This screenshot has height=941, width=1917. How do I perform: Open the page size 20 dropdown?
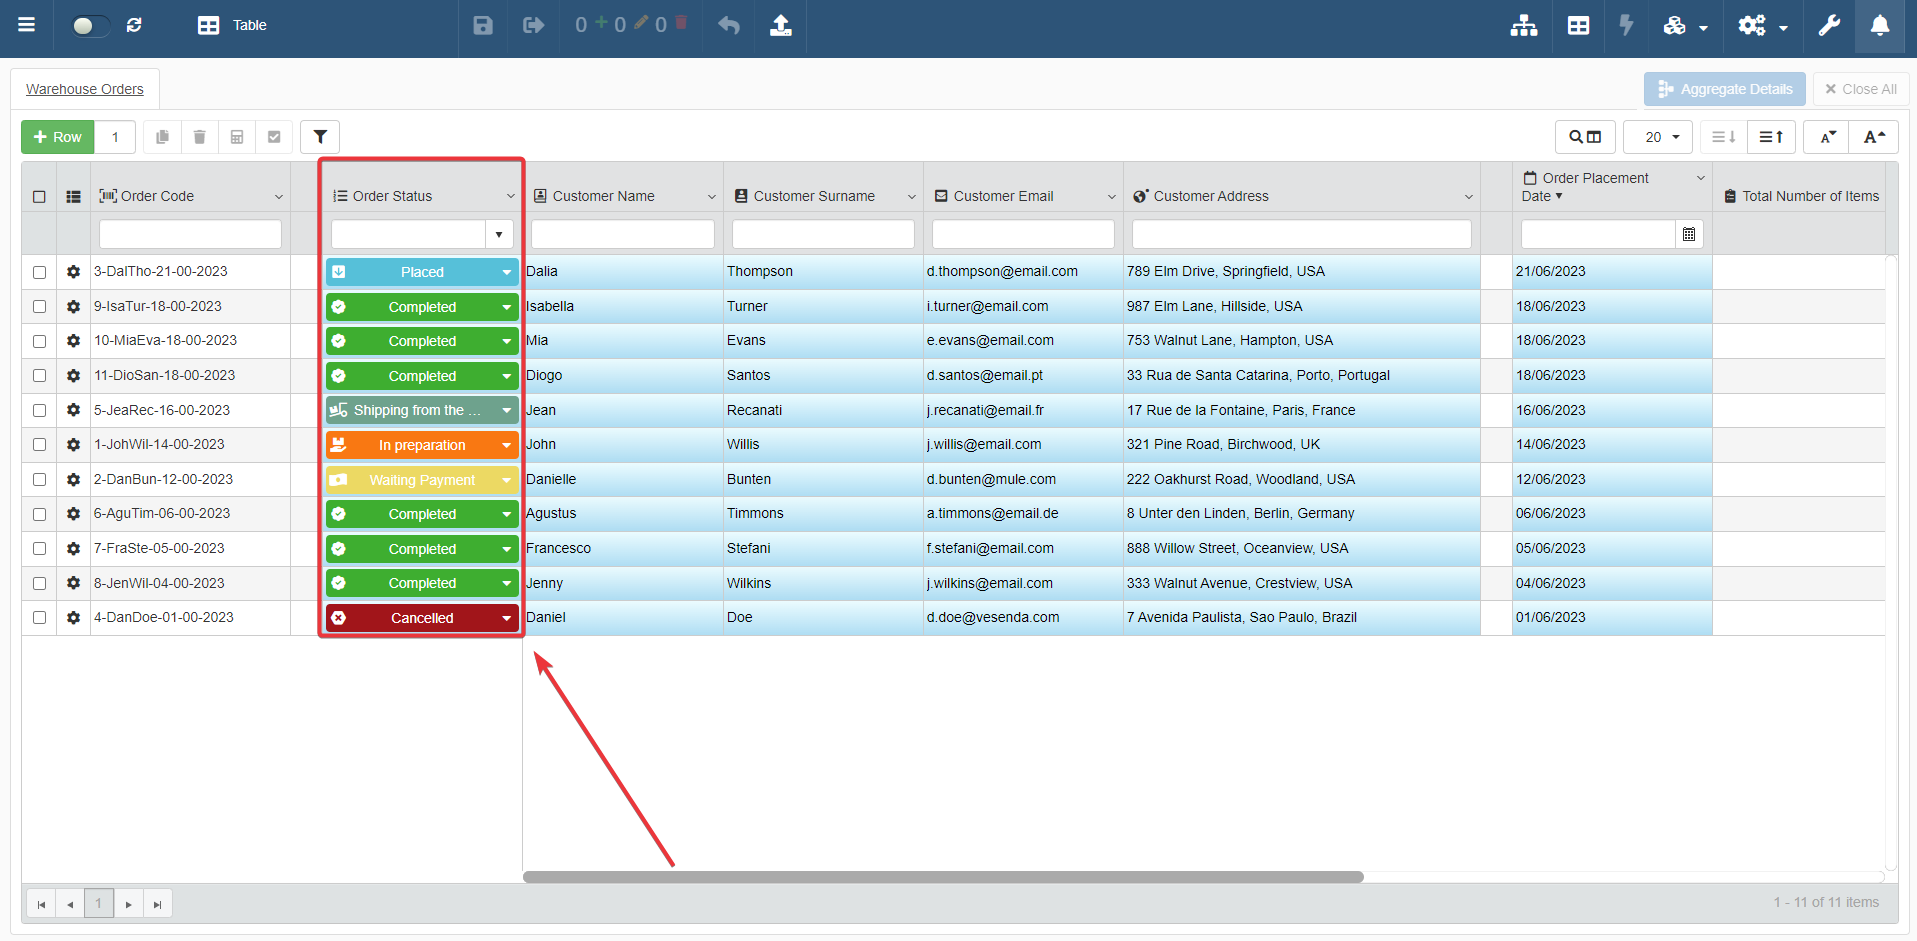(1659, 137)
